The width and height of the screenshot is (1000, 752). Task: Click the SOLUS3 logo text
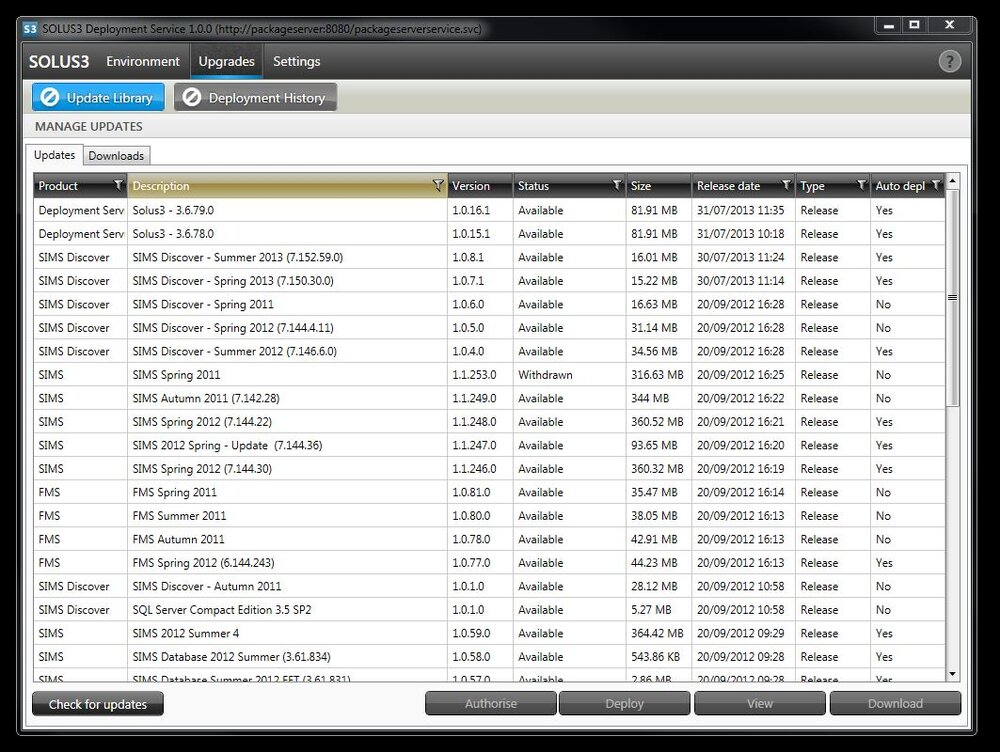(59, 62)
